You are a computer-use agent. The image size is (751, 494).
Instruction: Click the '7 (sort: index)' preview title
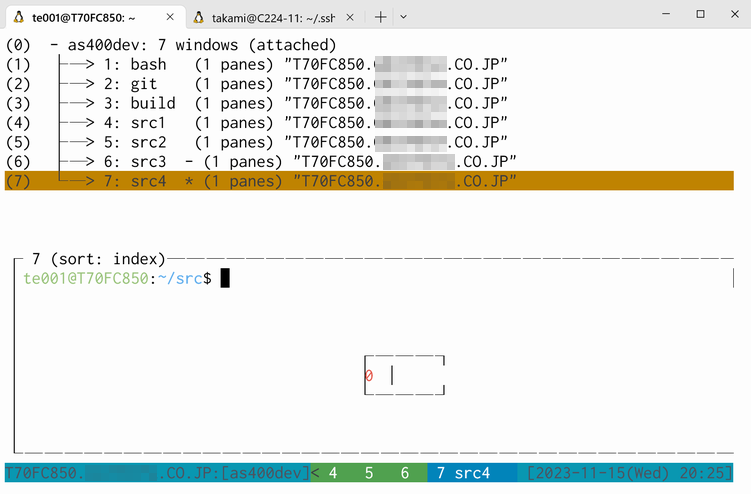98,259
